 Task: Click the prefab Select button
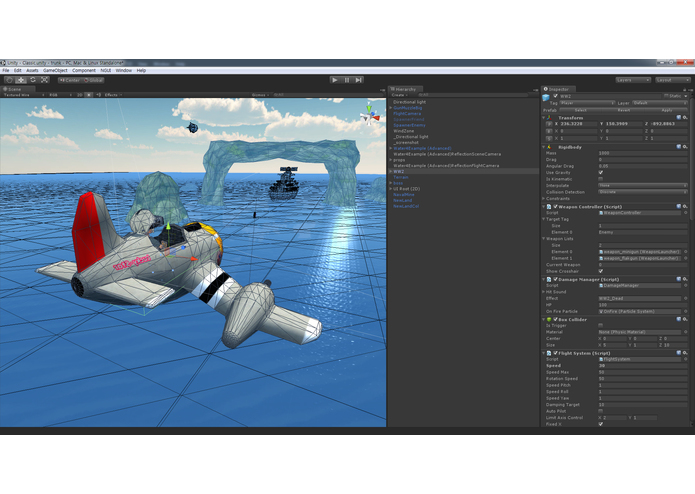pos(581,110)
